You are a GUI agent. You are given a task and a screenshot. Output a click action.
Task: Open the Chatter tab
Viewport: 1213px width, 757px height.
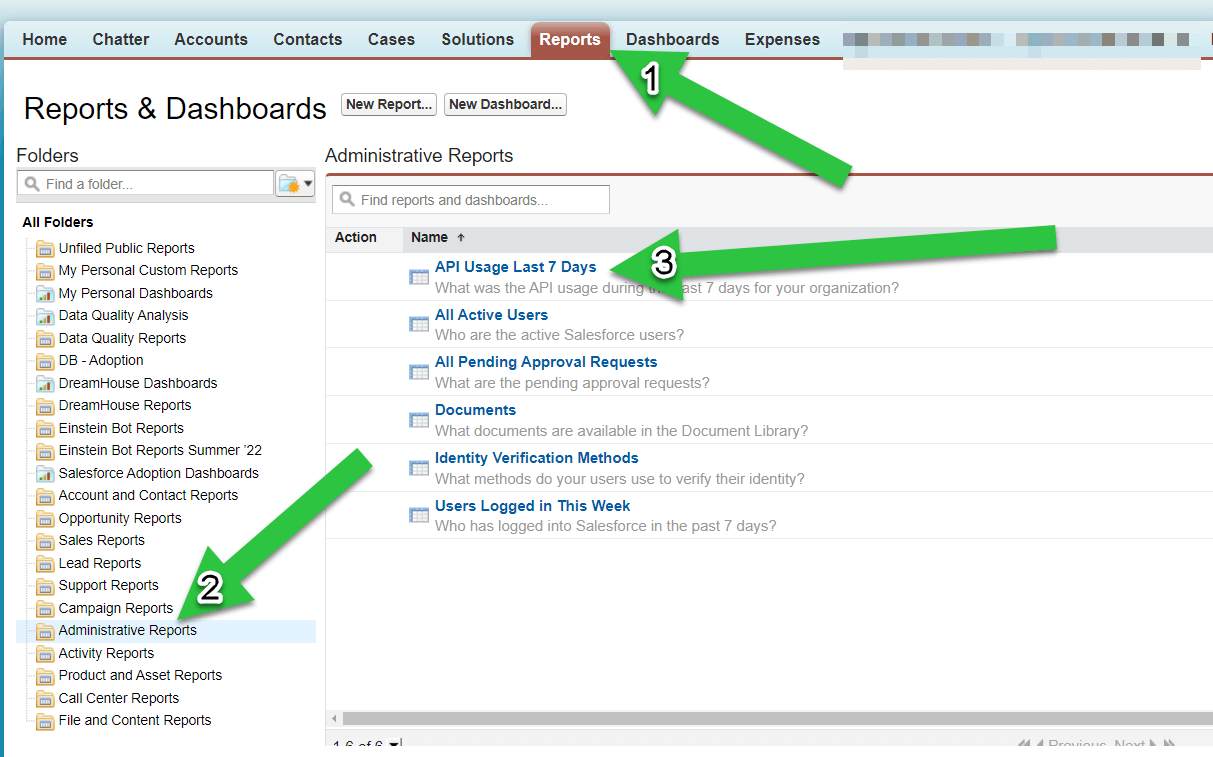click(120, 39)
